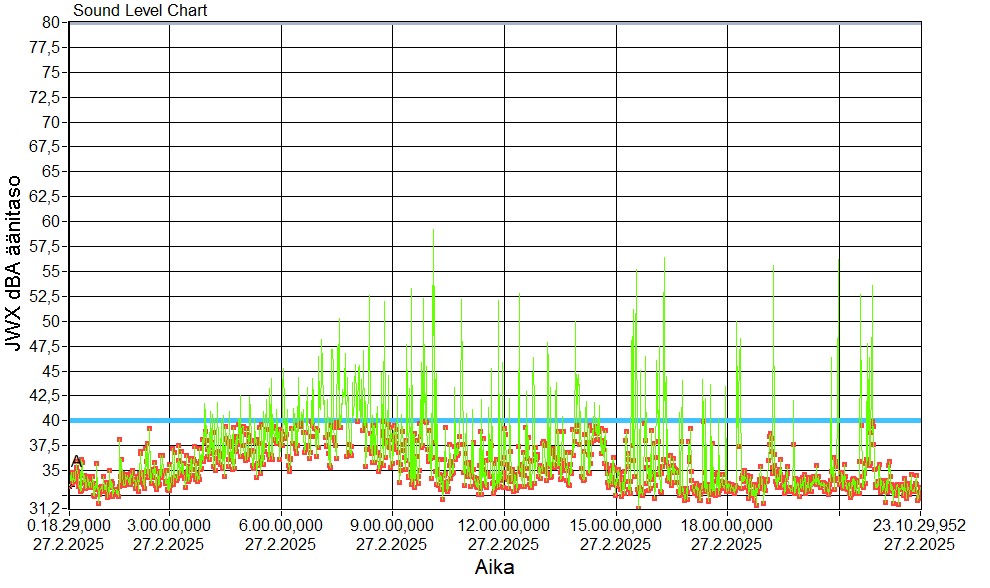The width and height of the screenshot is (990, 588).
Task: Select the "JWX dBA äänitaso" y-axis title
Action: pos(14,263)
